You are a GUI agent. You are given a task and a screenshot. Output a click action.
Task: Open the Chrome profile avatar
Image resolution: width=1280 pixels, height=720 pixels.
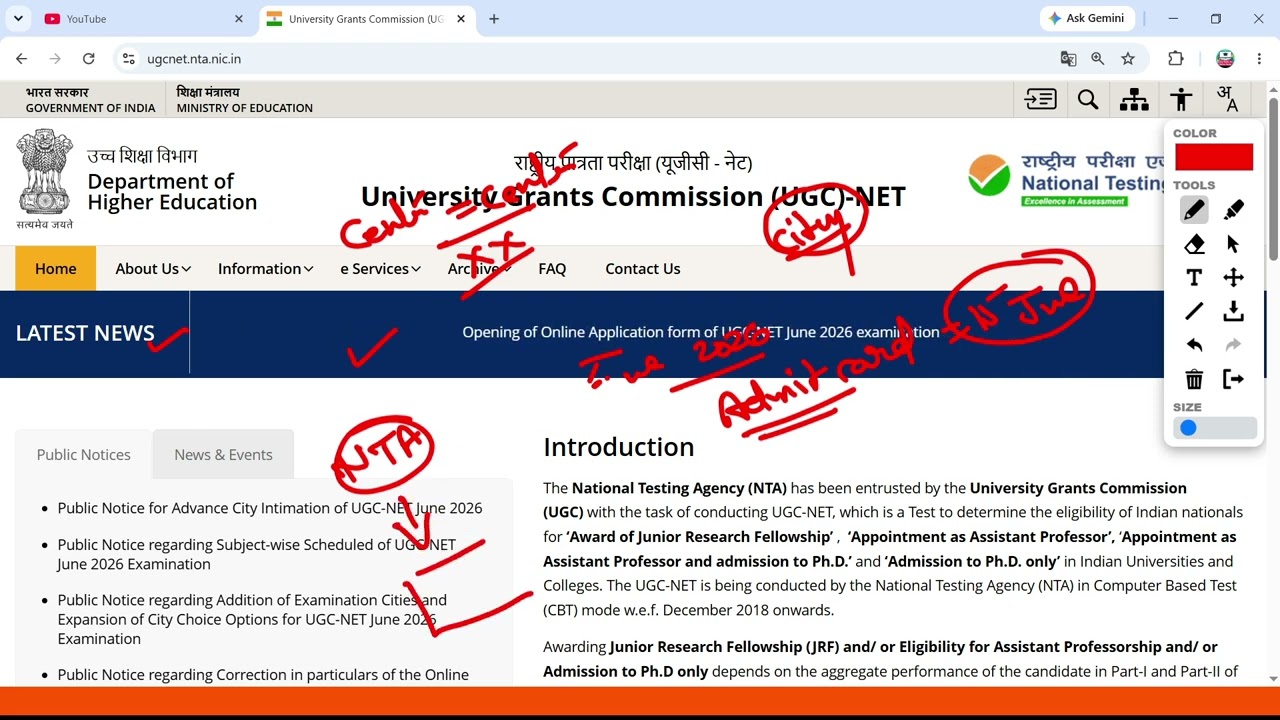coord(1225,59)
